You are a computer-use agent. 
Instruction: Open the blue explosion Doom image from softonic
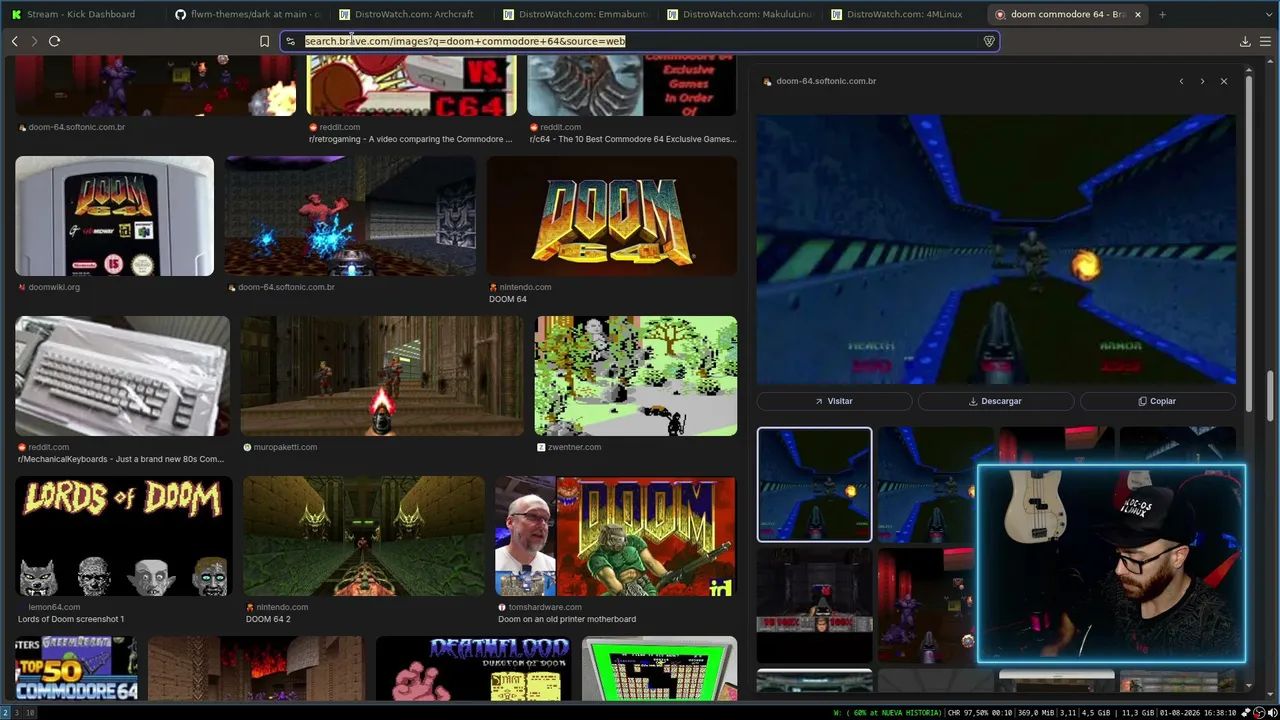point(350,216)
